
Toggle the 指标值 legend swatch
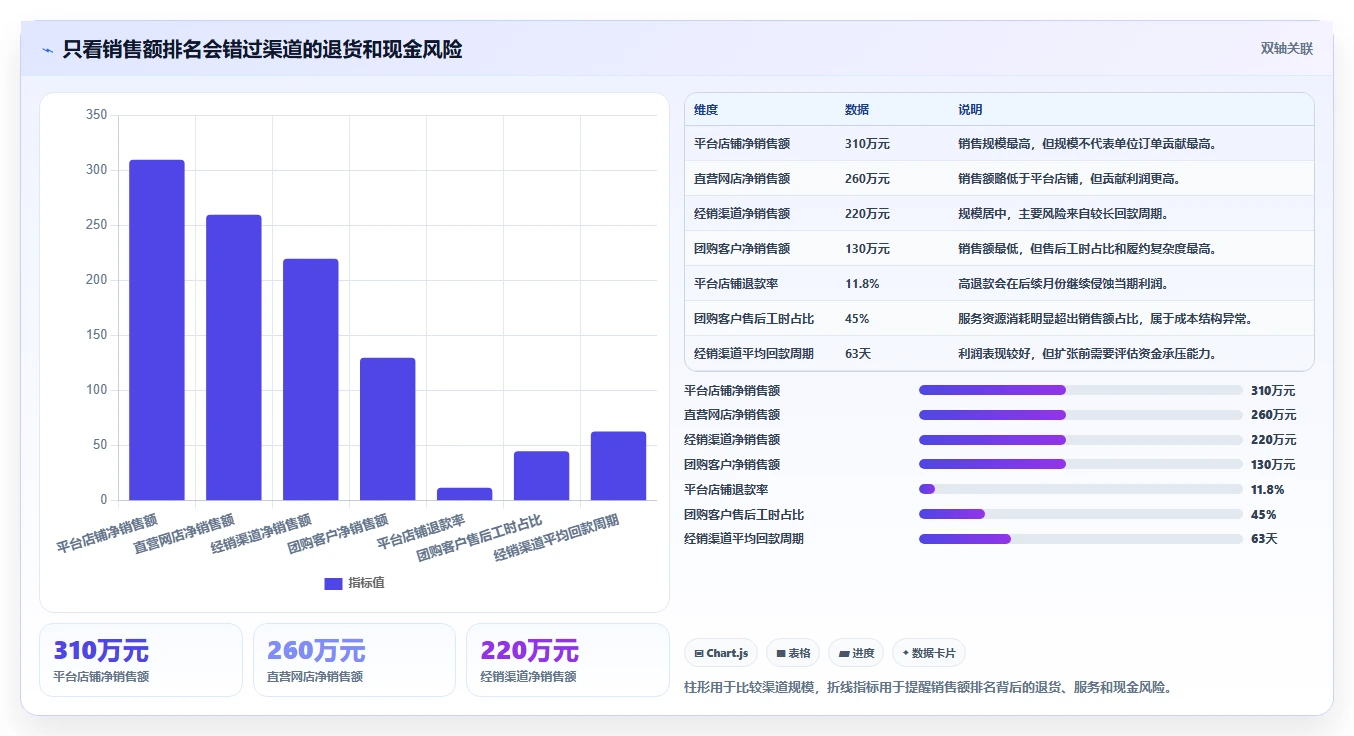333,583
